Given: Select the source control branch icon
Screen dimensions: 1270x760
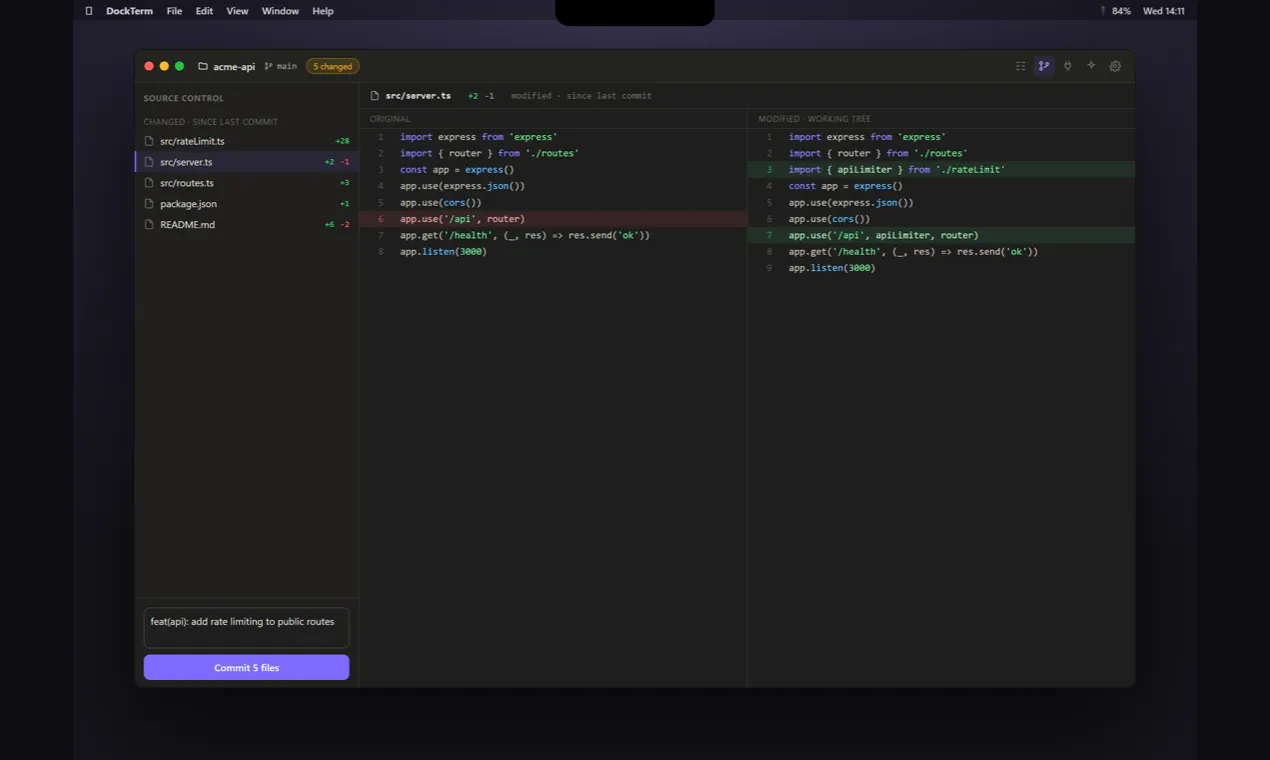Looking at the screenshot, I should click(x=1044, y=66).
